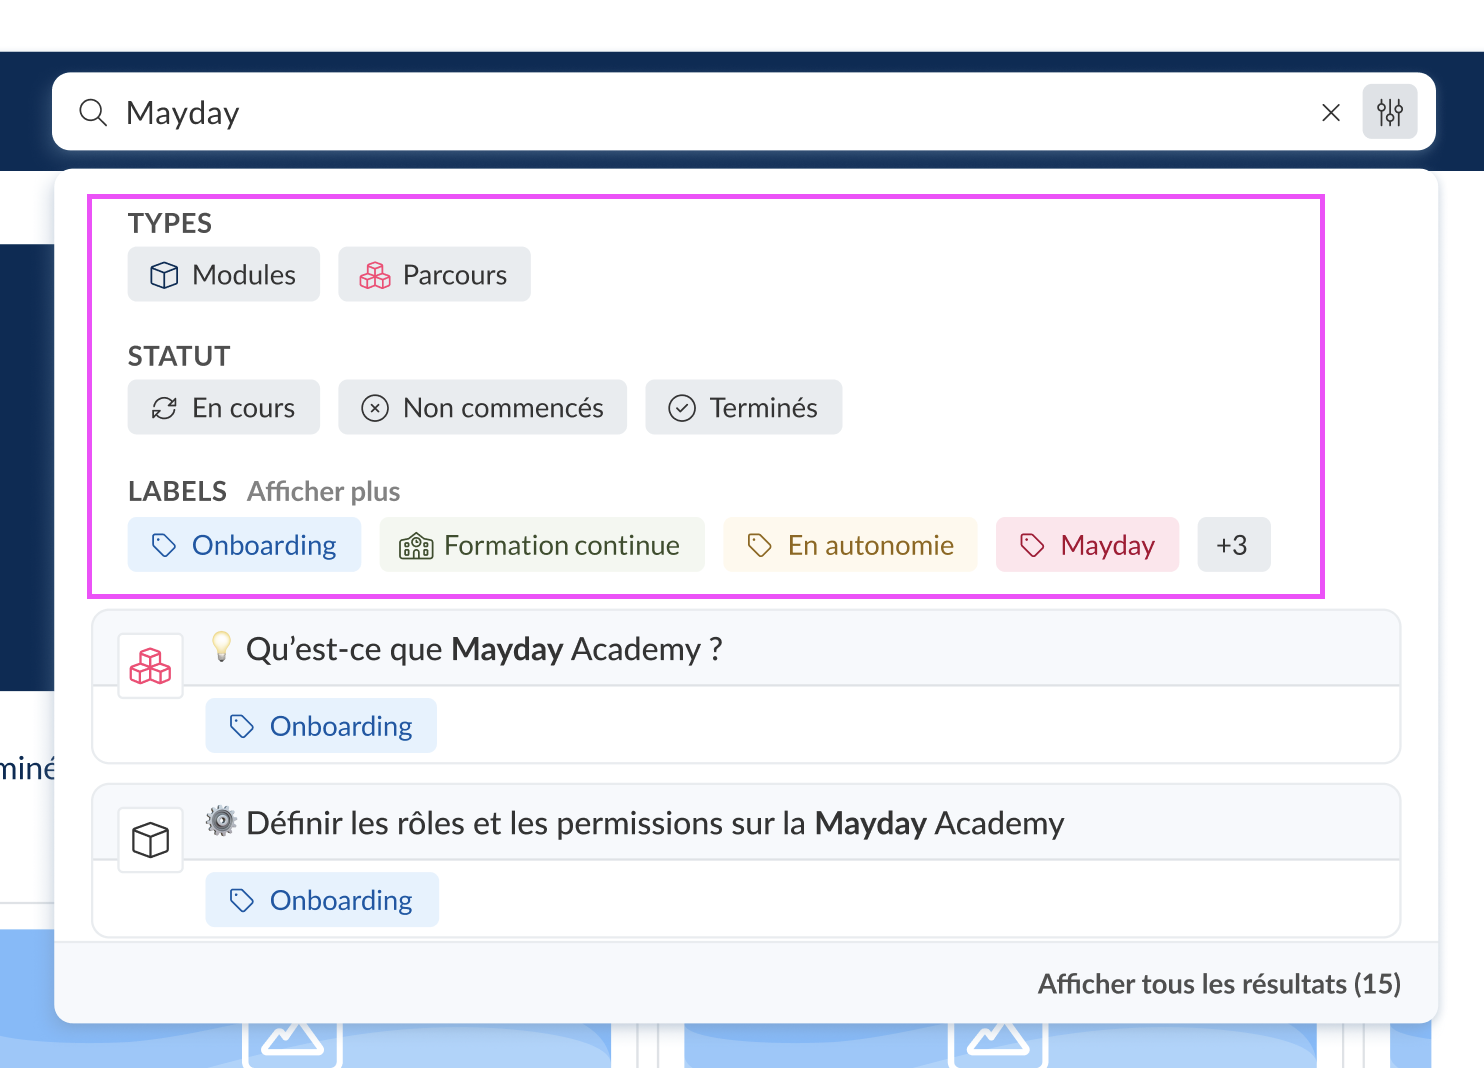Click the magnifying glass search icon

point(93,113)
